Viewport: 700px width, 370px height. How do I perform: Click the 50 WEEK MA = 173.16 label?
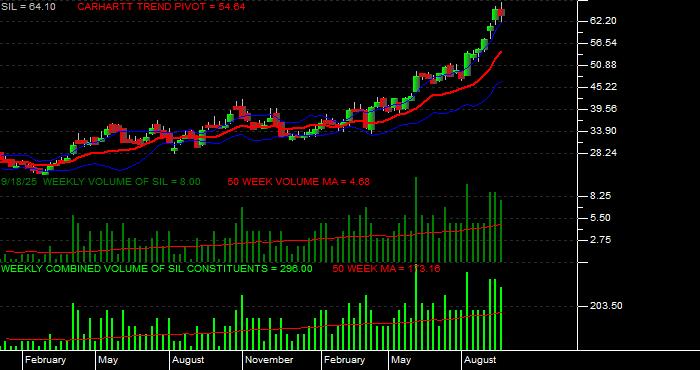pos(386,269)
